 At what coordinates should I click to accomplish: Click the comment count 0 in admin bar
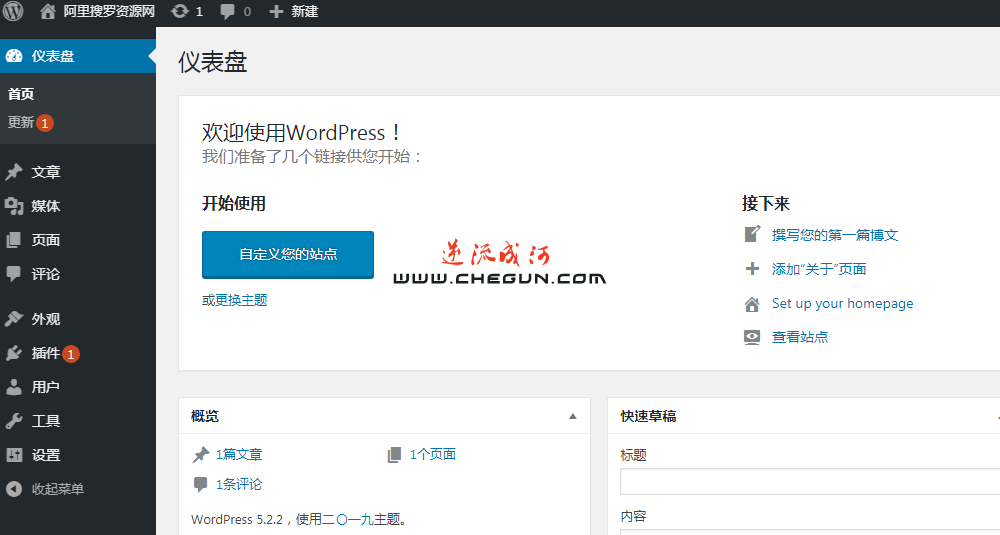tap(247, 11)
